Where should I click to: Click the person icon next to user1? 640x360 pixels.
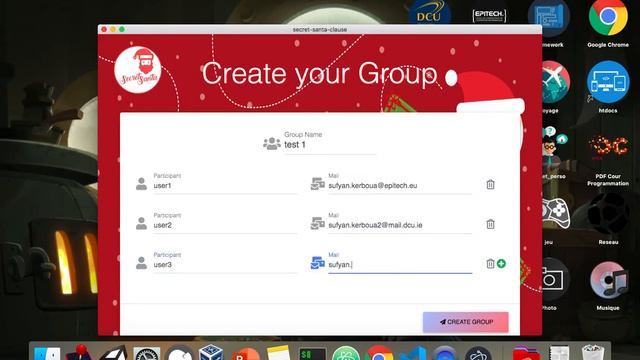pyautogui.click(x=141, y=184)
